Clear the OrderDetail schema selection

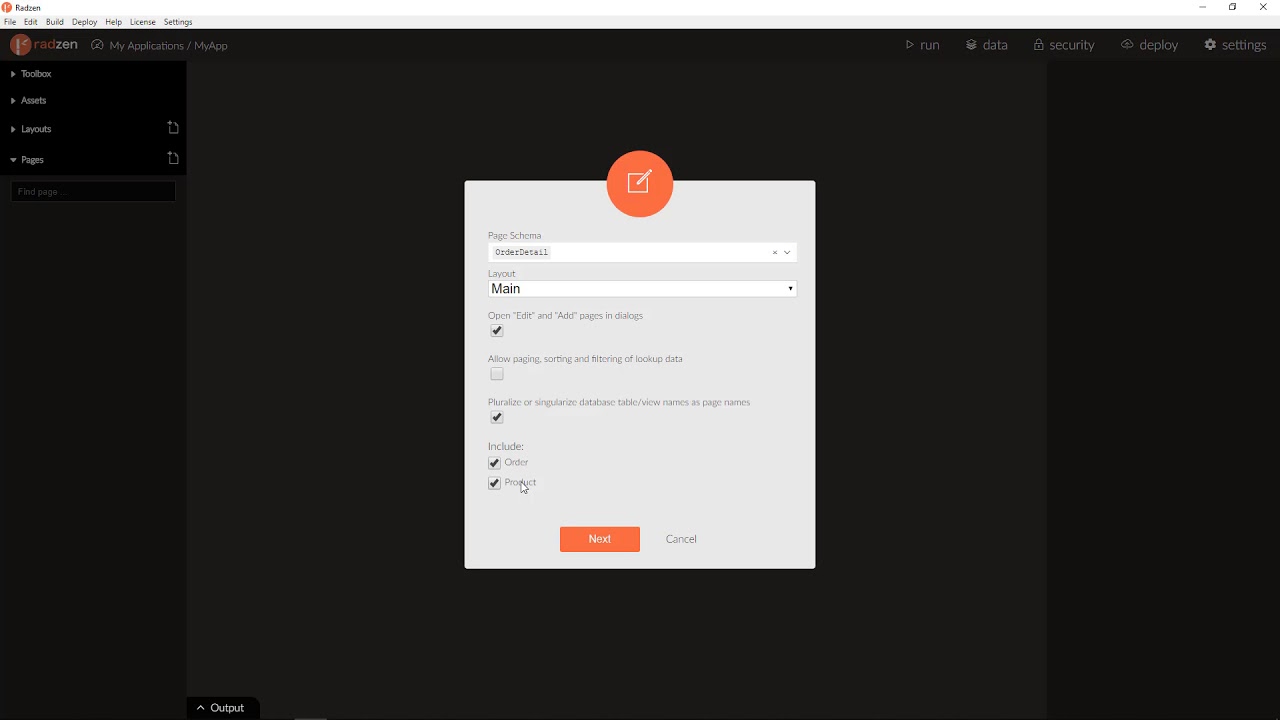[775, 253]
